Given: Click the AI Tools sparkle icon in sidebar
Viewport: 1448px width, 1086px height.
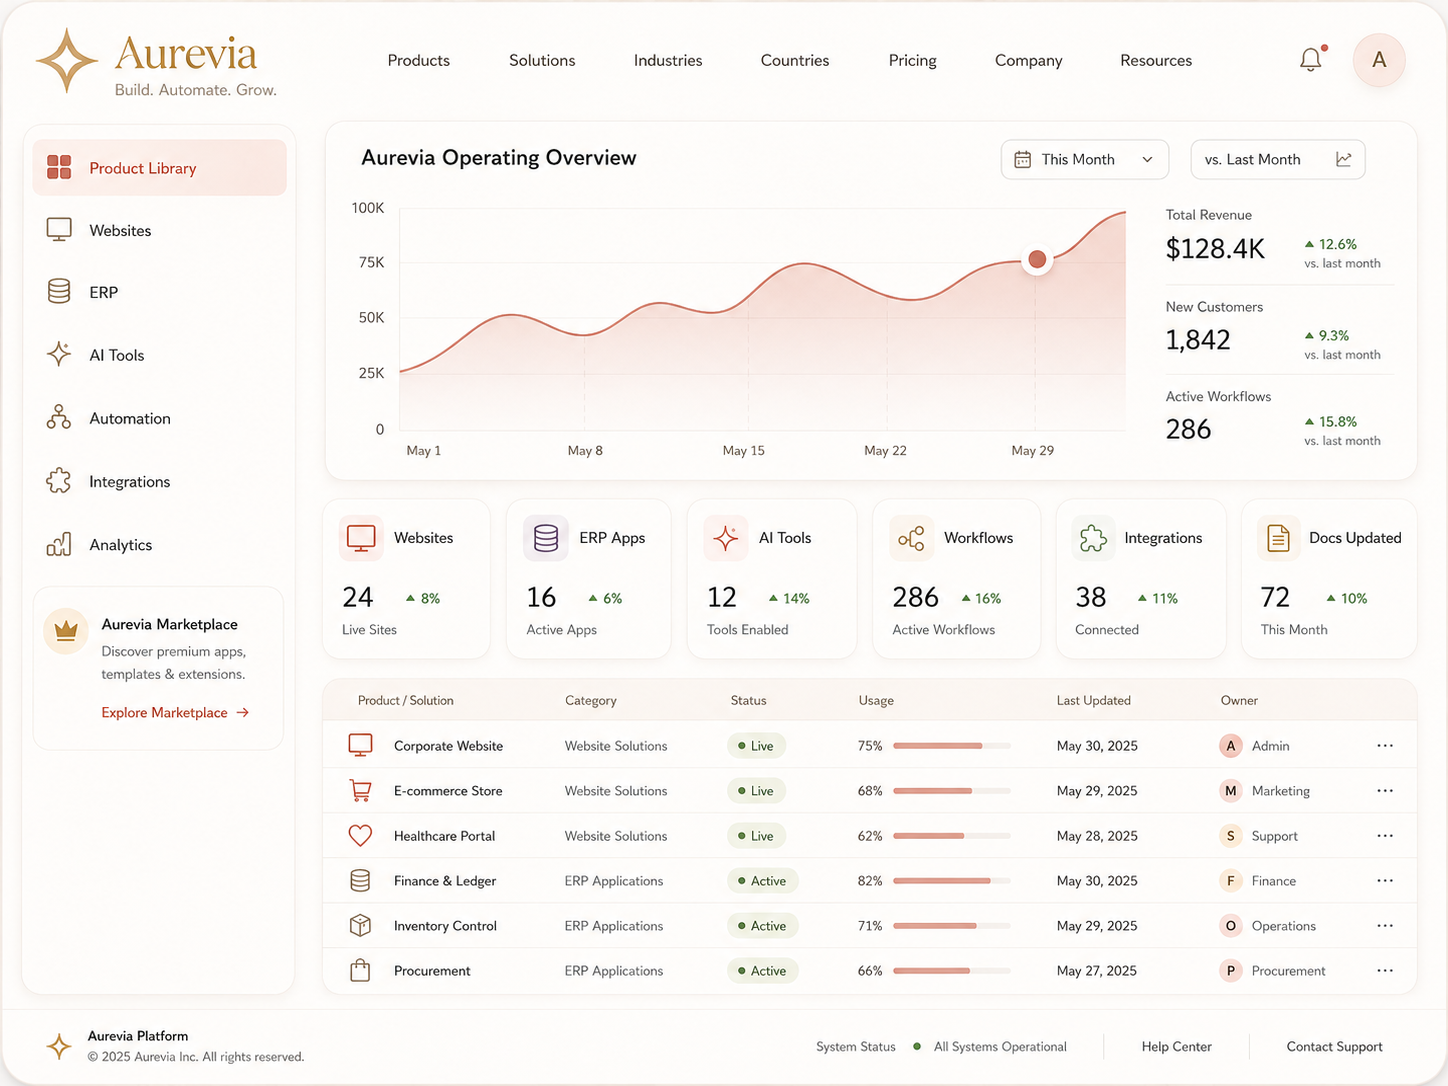Looking at the screenshot, I should coord(59,354).
